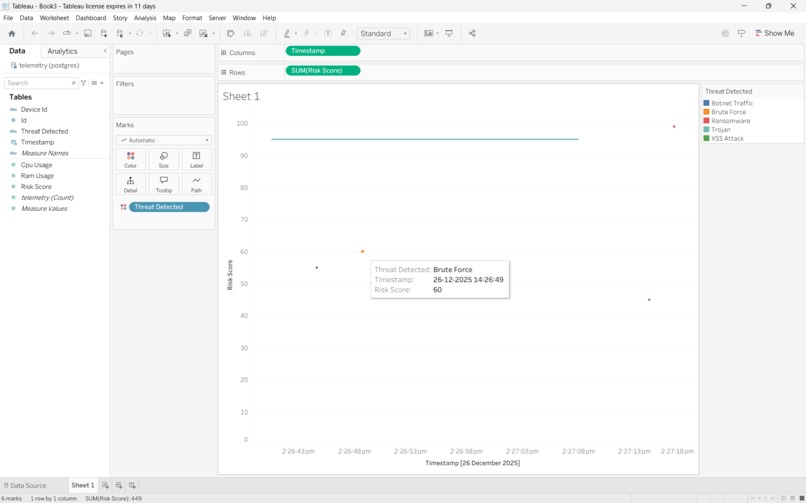
Task: Open the New Worksheet dropdown arrow
Action: pos(177,33)
